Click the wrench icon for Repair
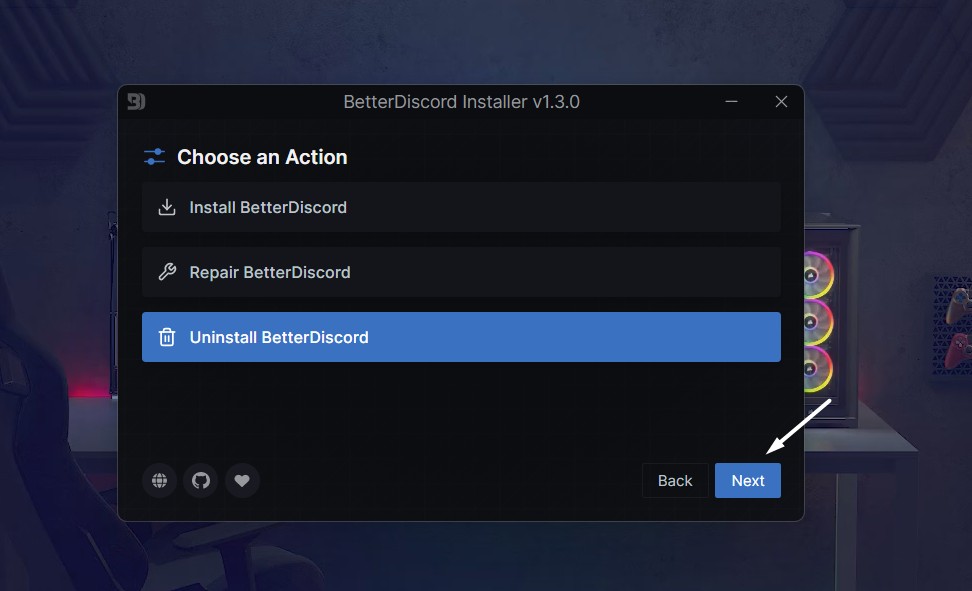 [167, 272]
